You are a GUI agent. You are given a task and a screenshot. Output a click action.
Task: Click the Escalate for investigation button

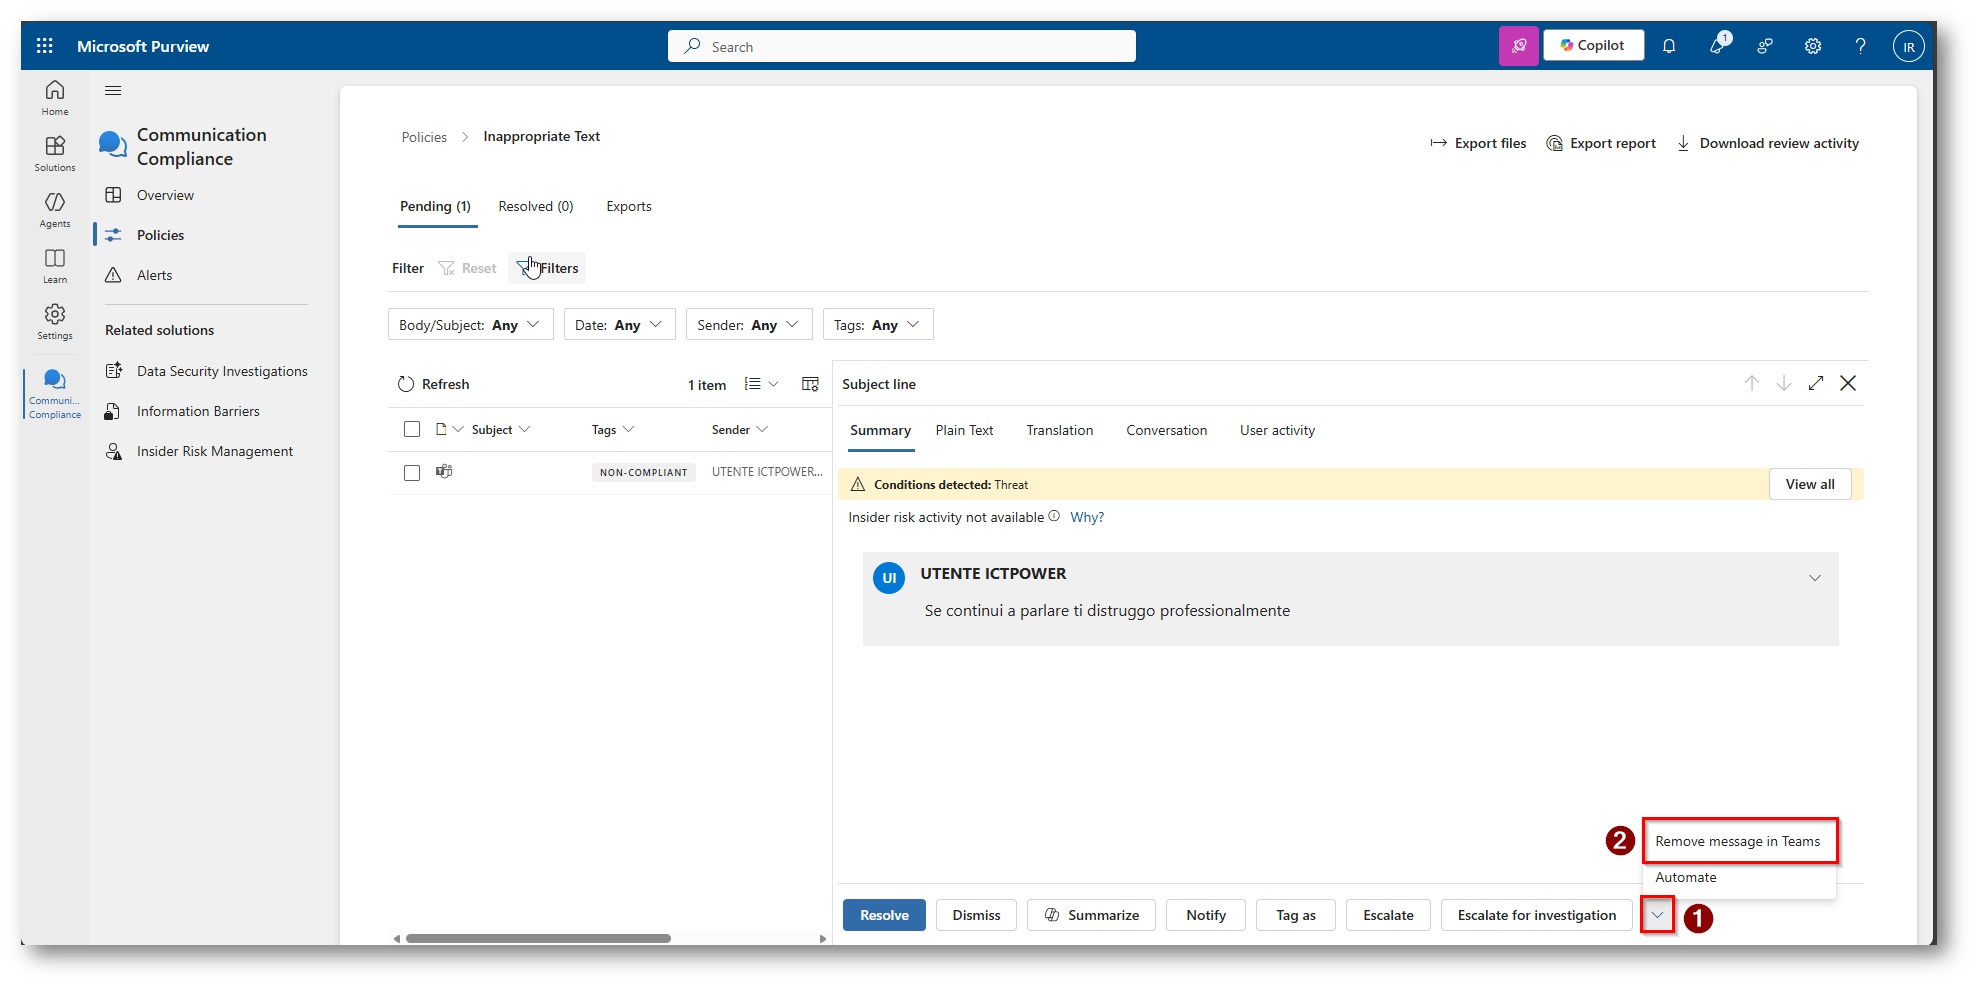pos(1536,915)
